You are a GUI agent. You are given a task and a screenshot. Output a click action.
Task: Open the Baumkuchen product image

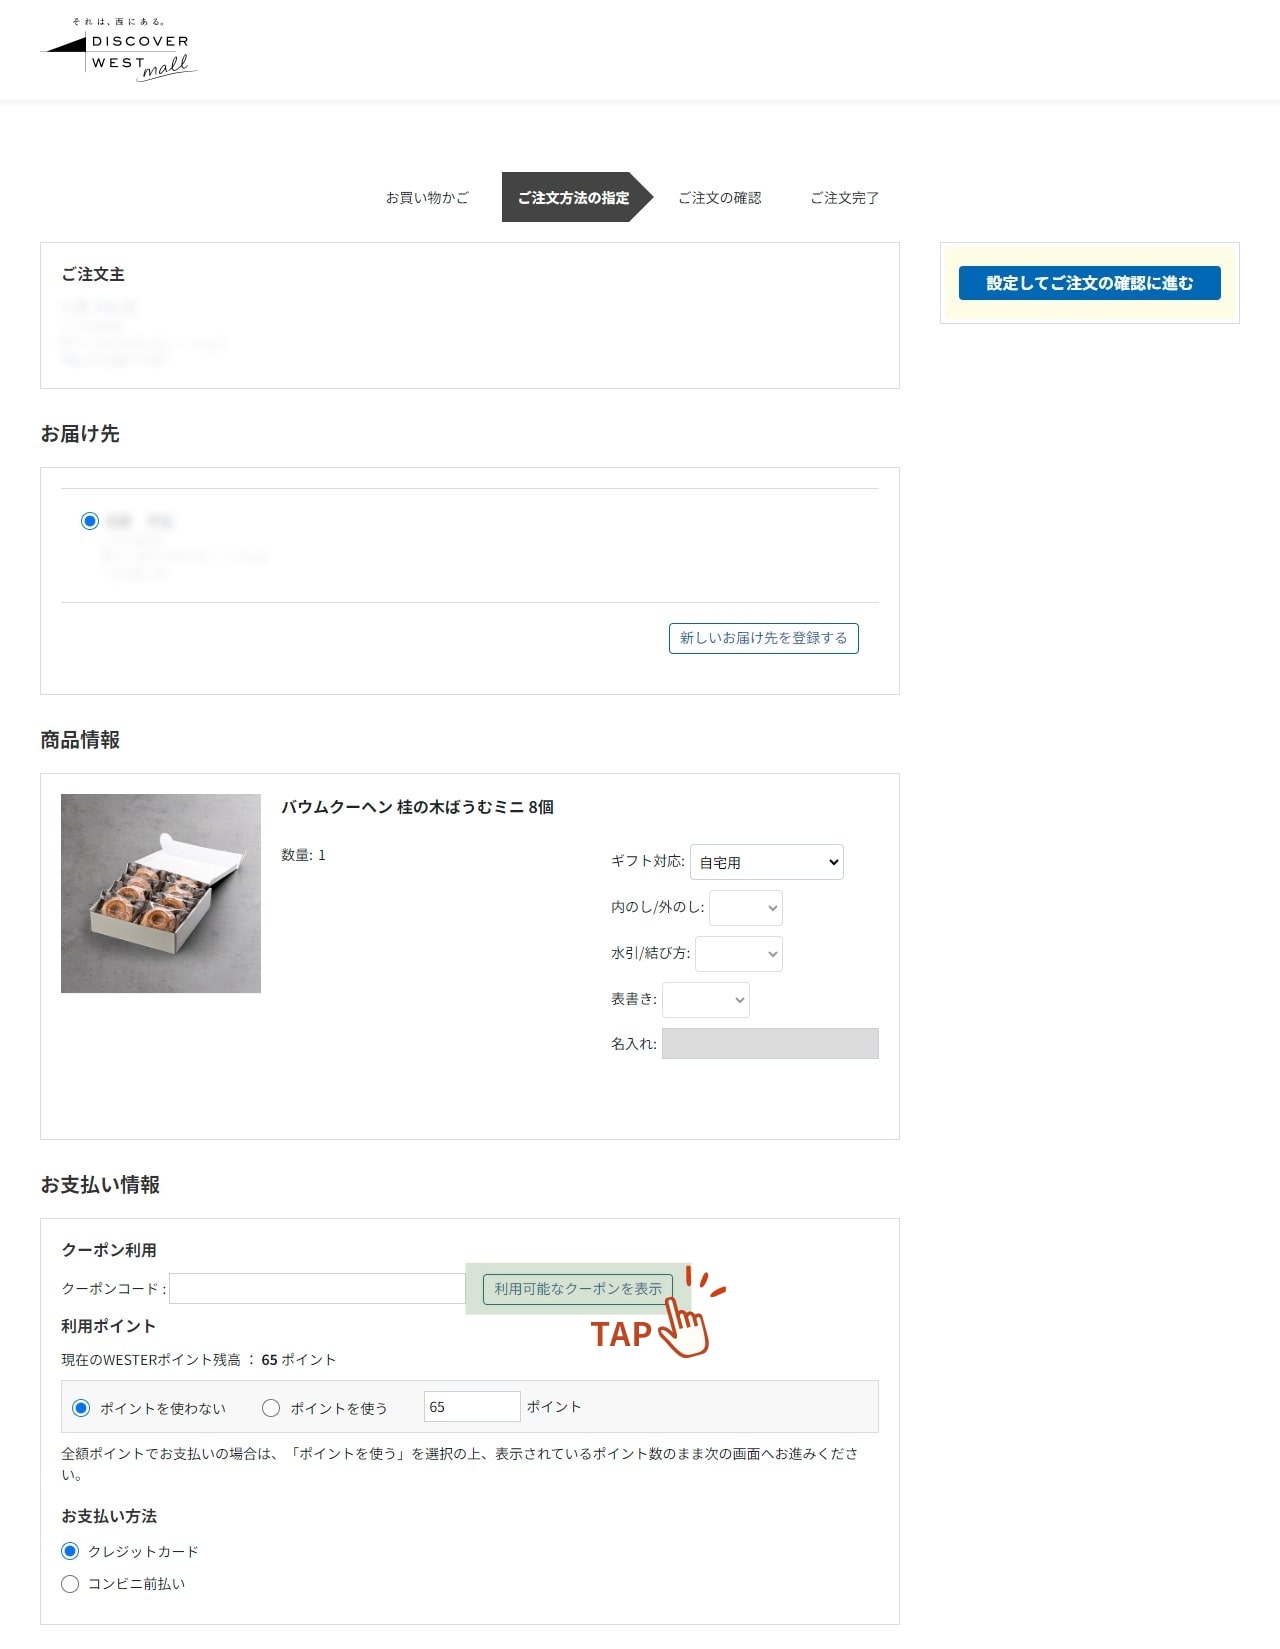pyautogui.click(x=161, y=893)
